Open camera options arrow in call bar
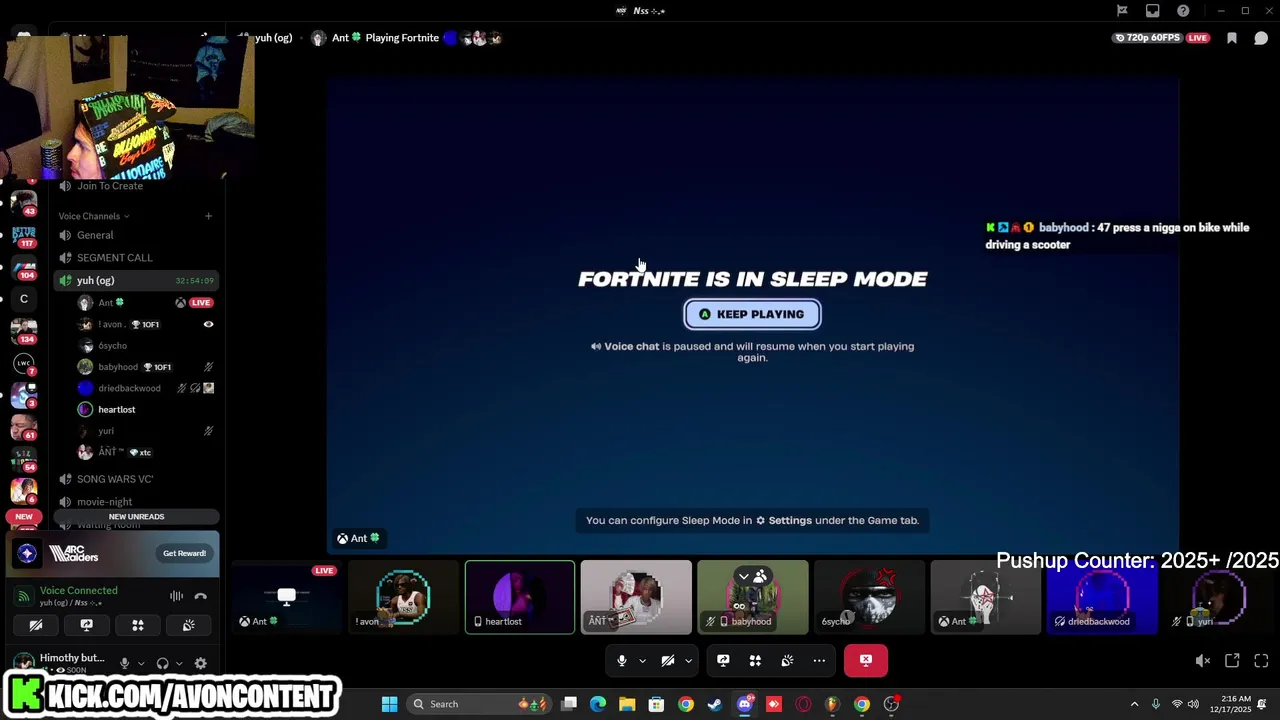 click(x=688, y=661)
